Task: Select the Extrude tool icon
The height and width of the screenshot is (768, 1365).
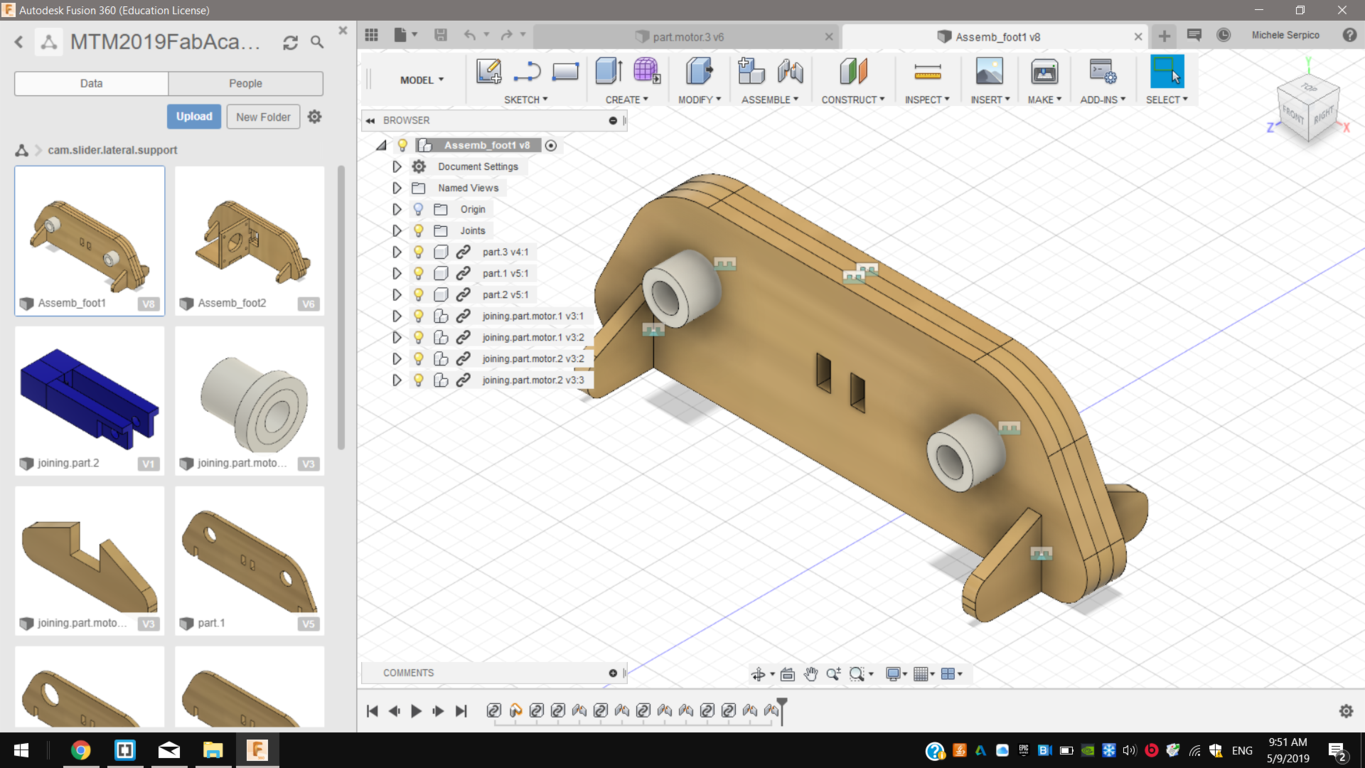Action: coord(608,71)
